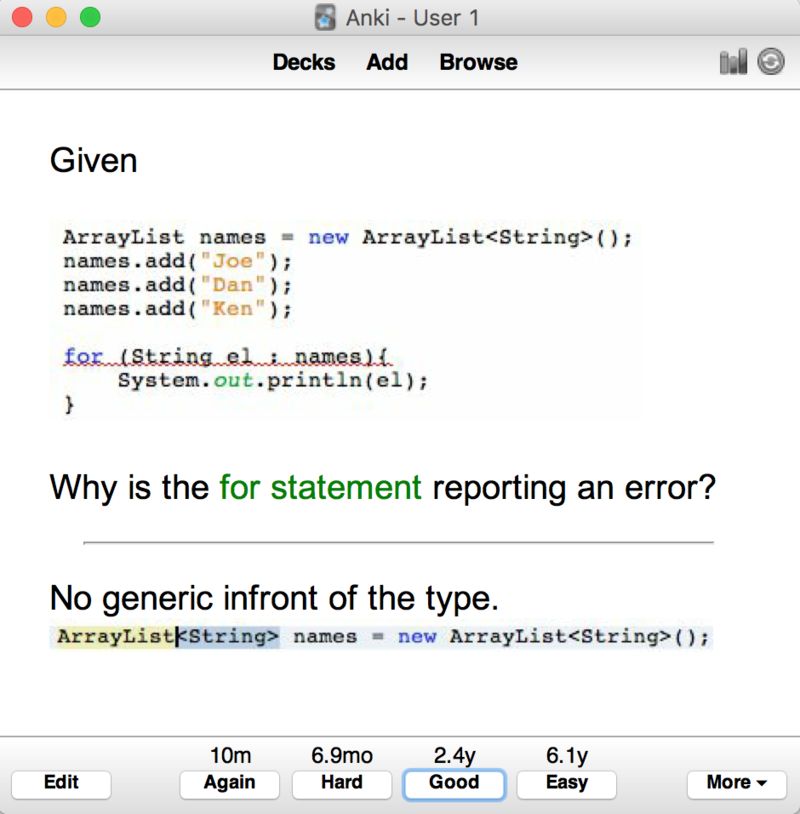This screenshot has width=800, height=814.
Task: Open the Add card dialog
Action: [x=386, y=62]
